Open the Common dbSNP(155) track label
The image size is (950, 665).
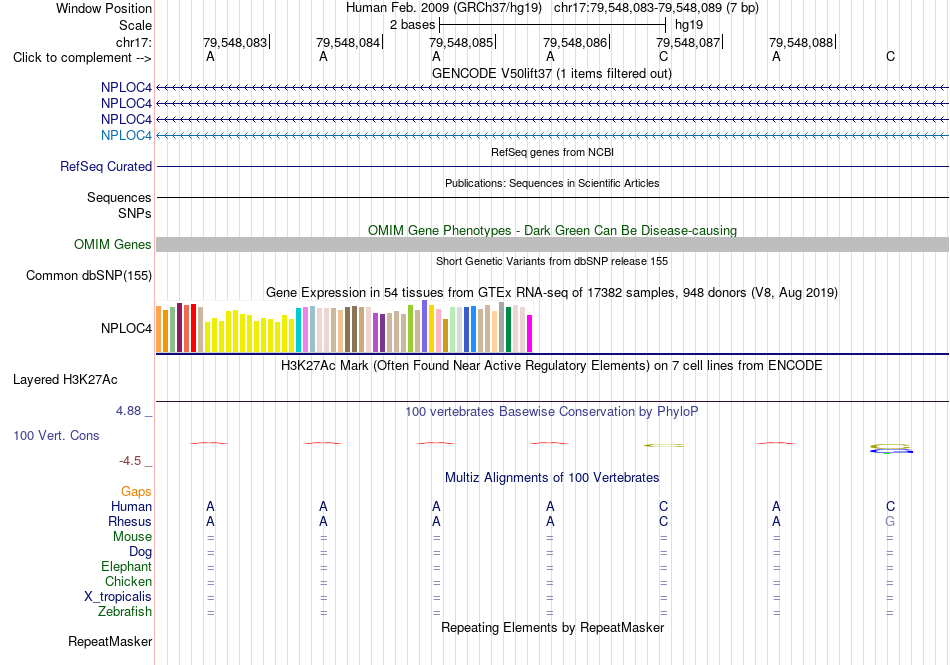click(x=89, y=276)
